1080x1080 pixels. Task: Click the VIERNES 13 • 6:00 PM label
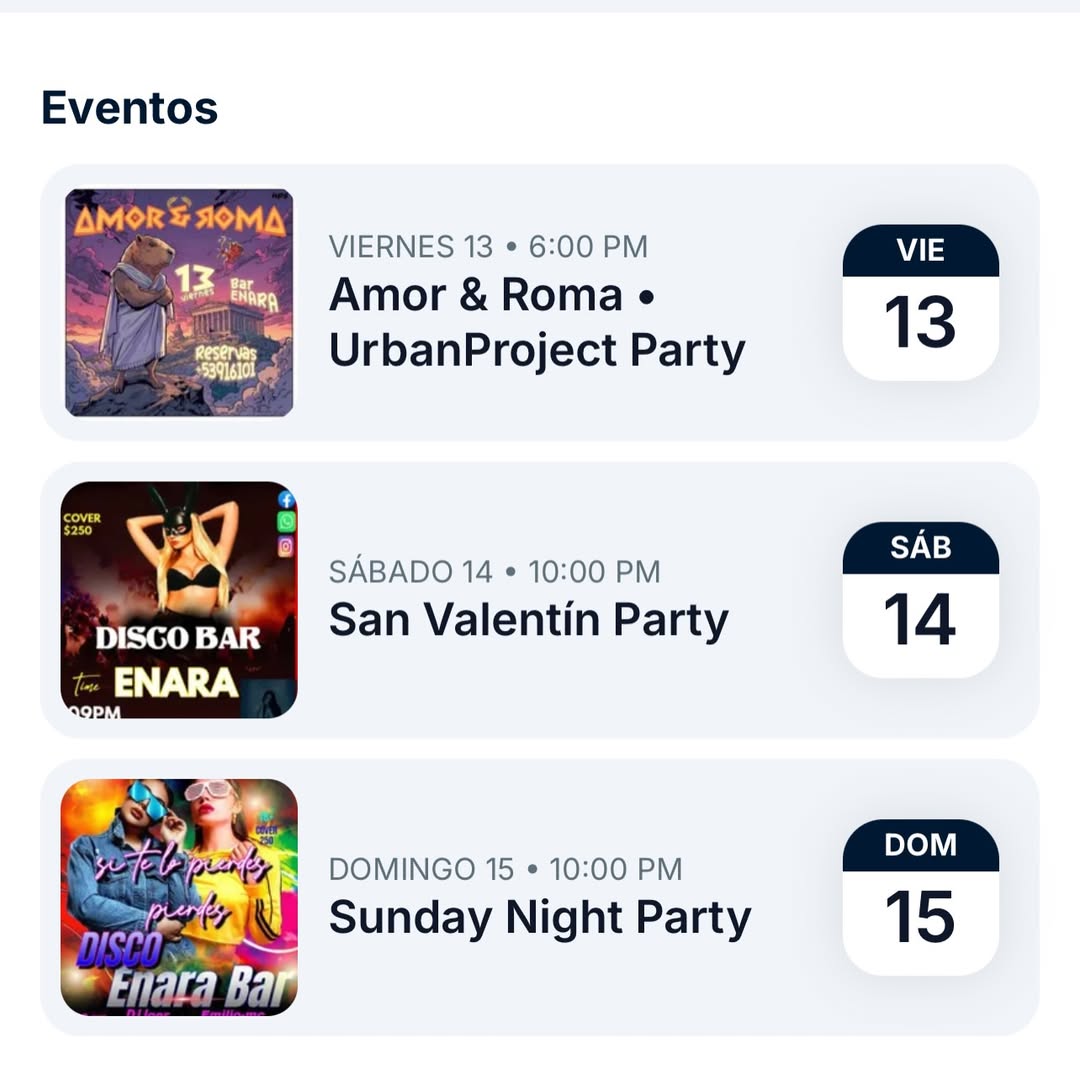pyautogui.click(x=488, y=246)
